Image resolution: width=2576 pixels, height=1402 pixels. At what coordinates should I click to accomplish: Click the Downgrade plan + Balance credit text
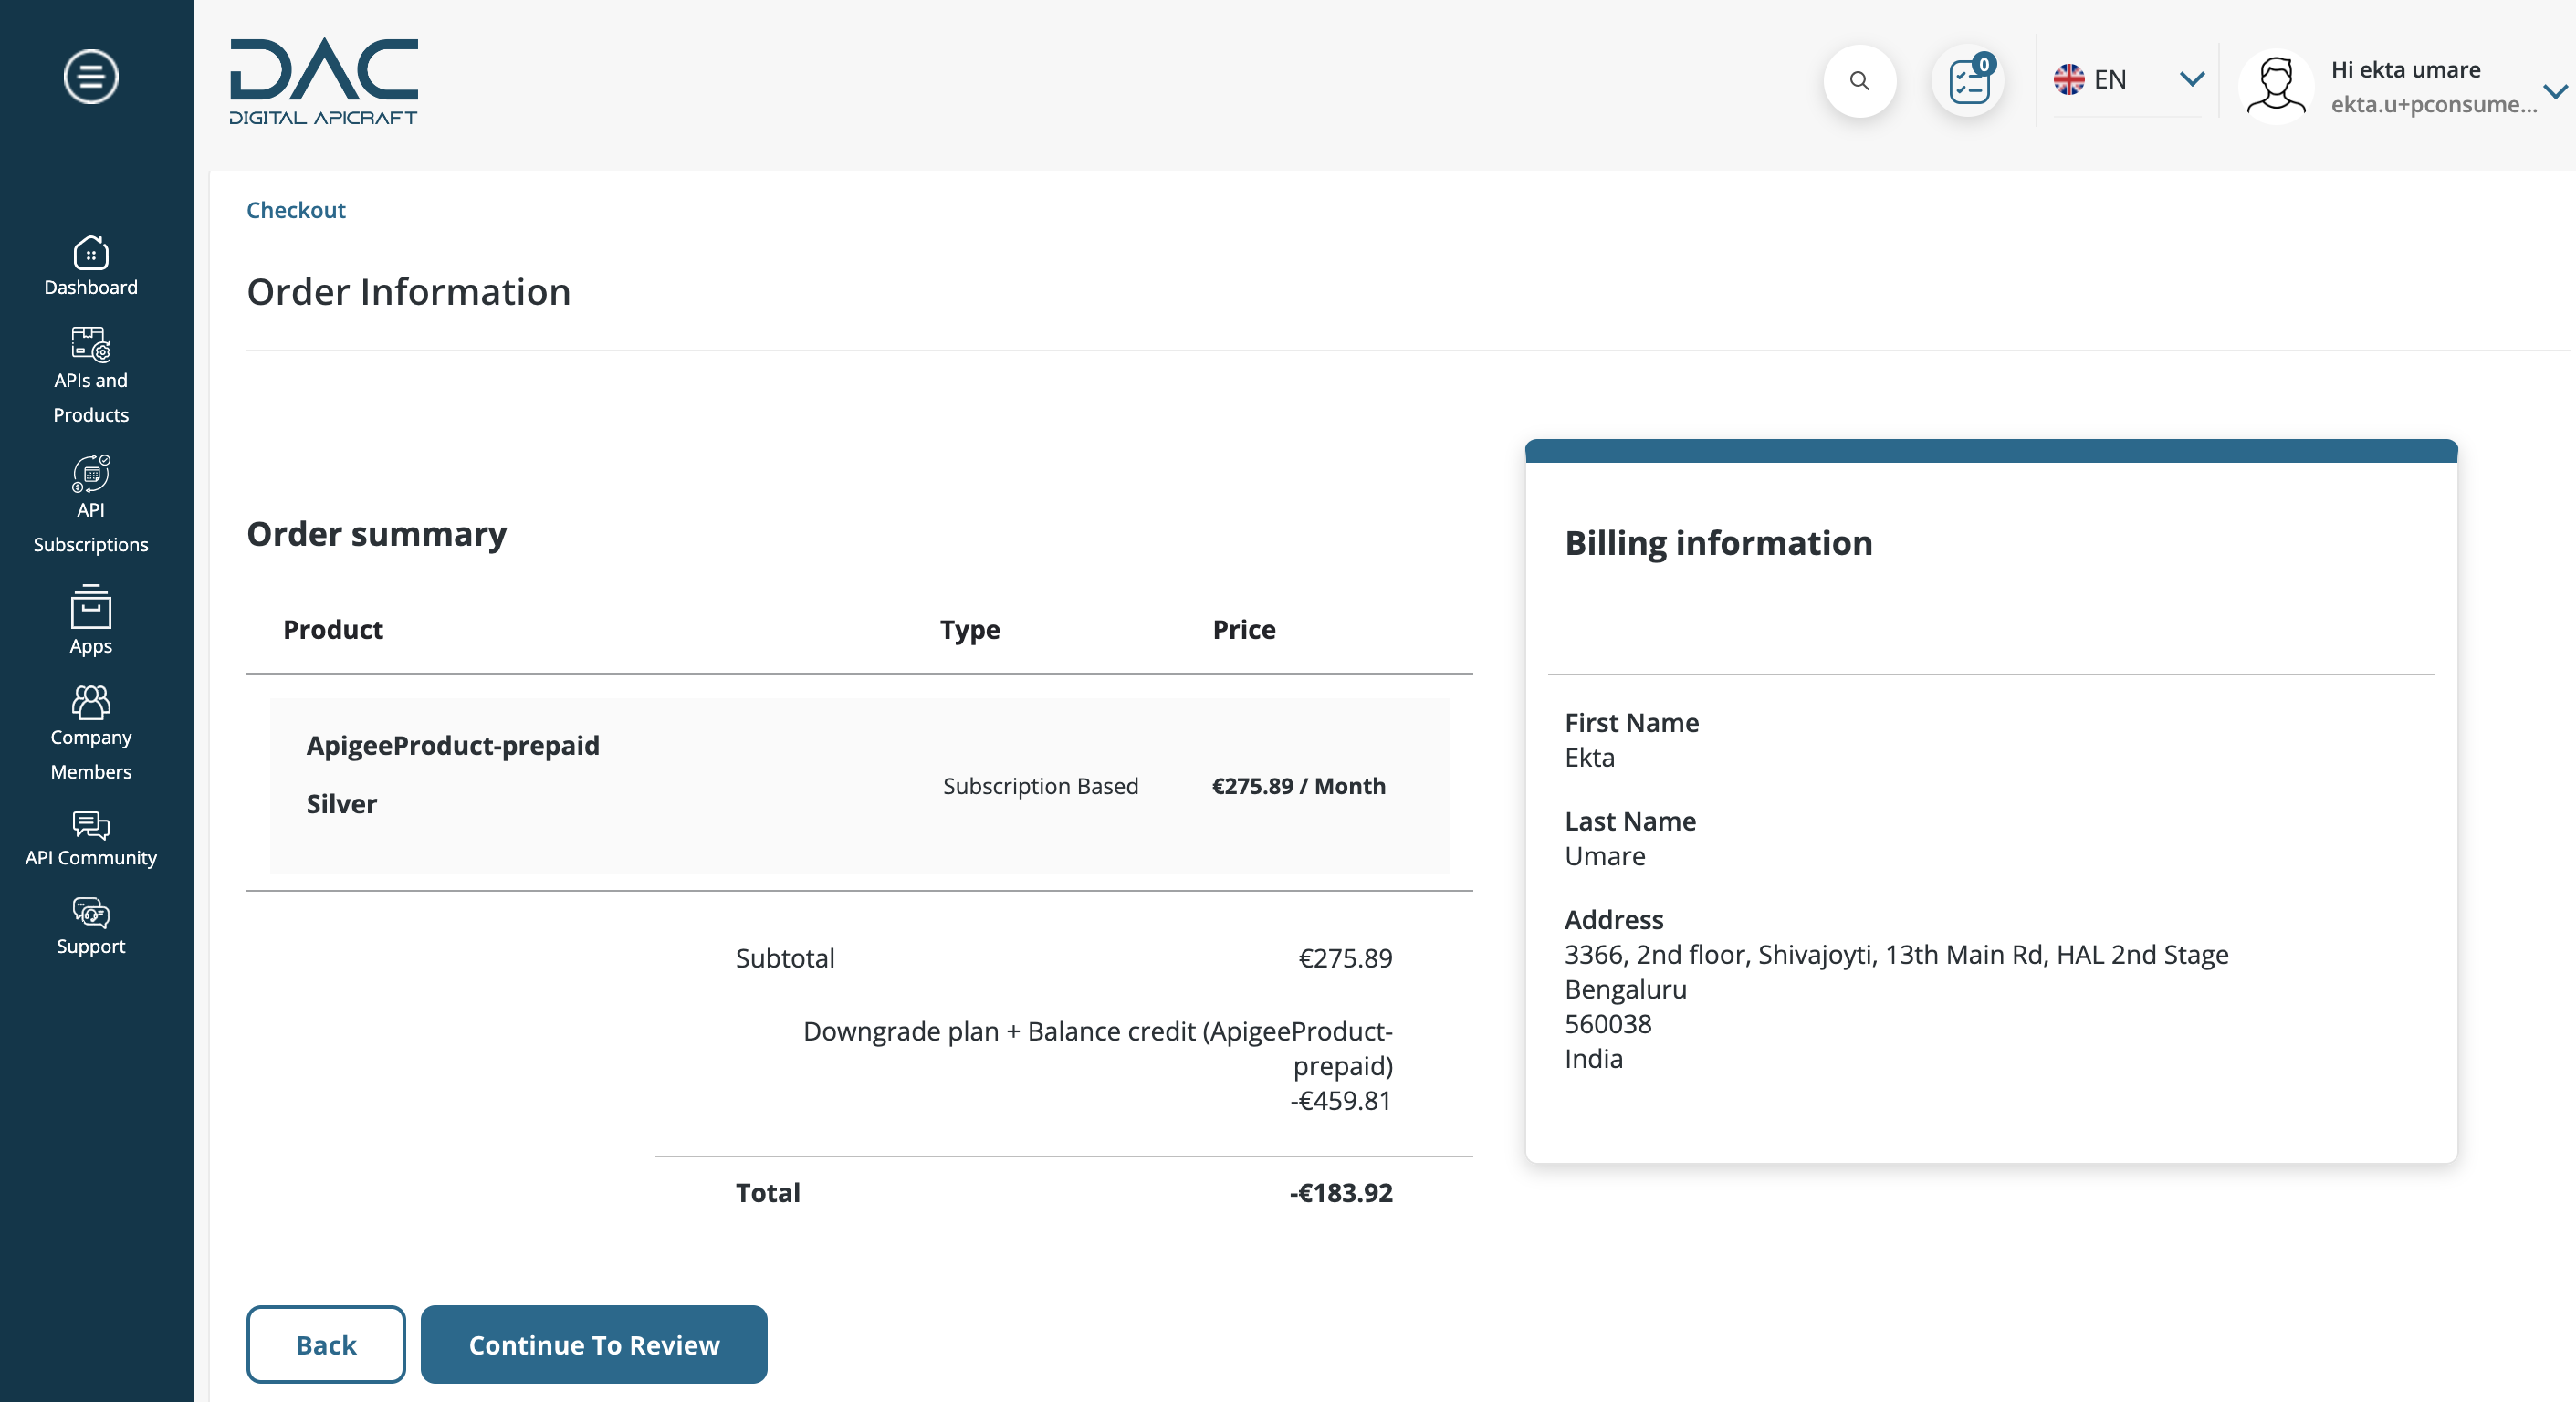point(1097,1048)
